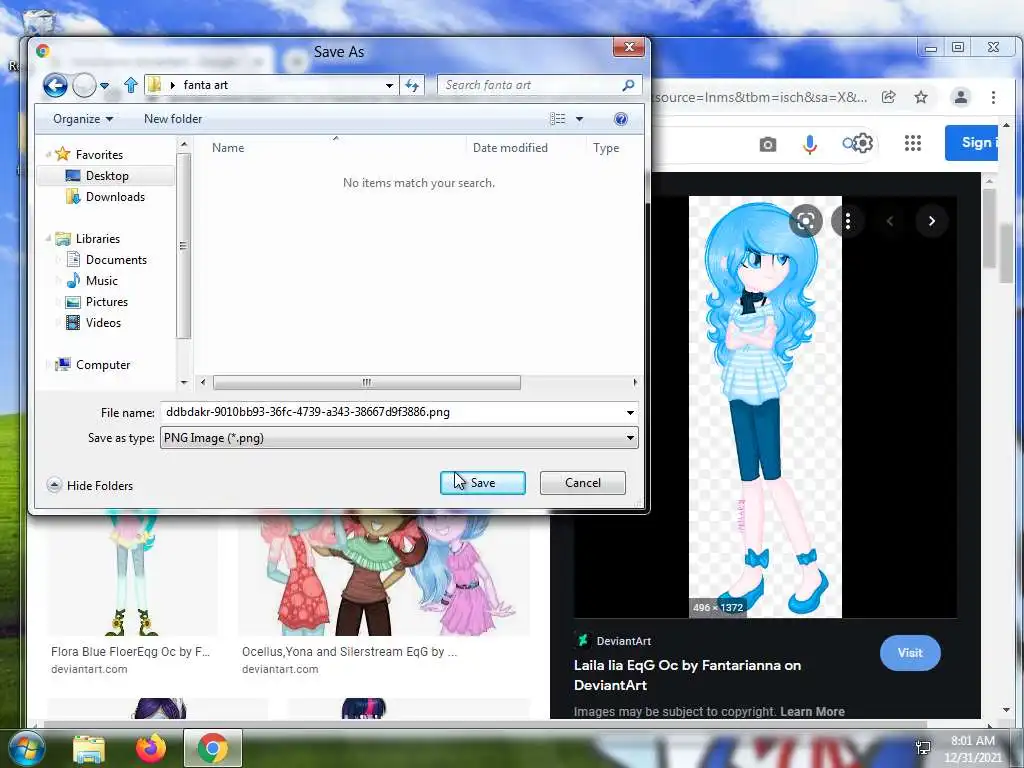
Task: Click the DeviantArt logo icon in preview
Action: [x=582, y=641]
